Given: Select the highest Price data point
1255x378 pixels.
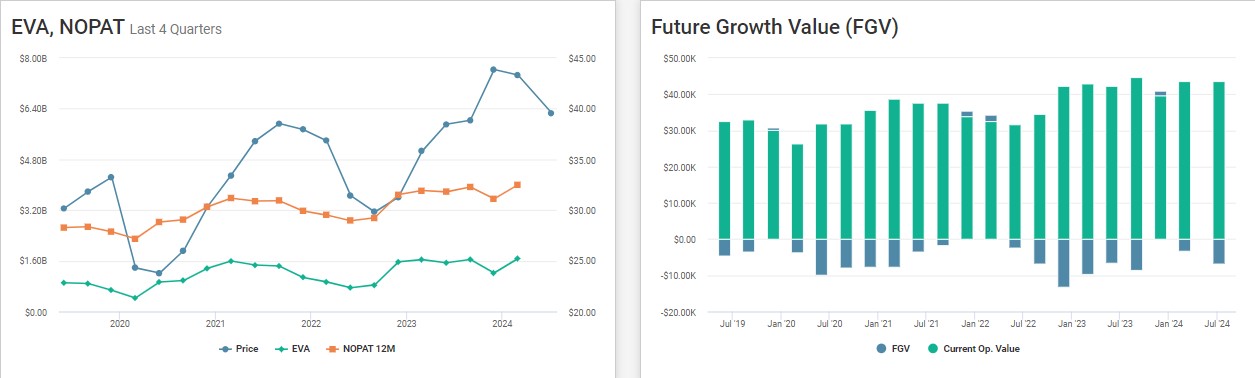Looking at the screenshot, I should pyautogui.click(x=494, y=70).
